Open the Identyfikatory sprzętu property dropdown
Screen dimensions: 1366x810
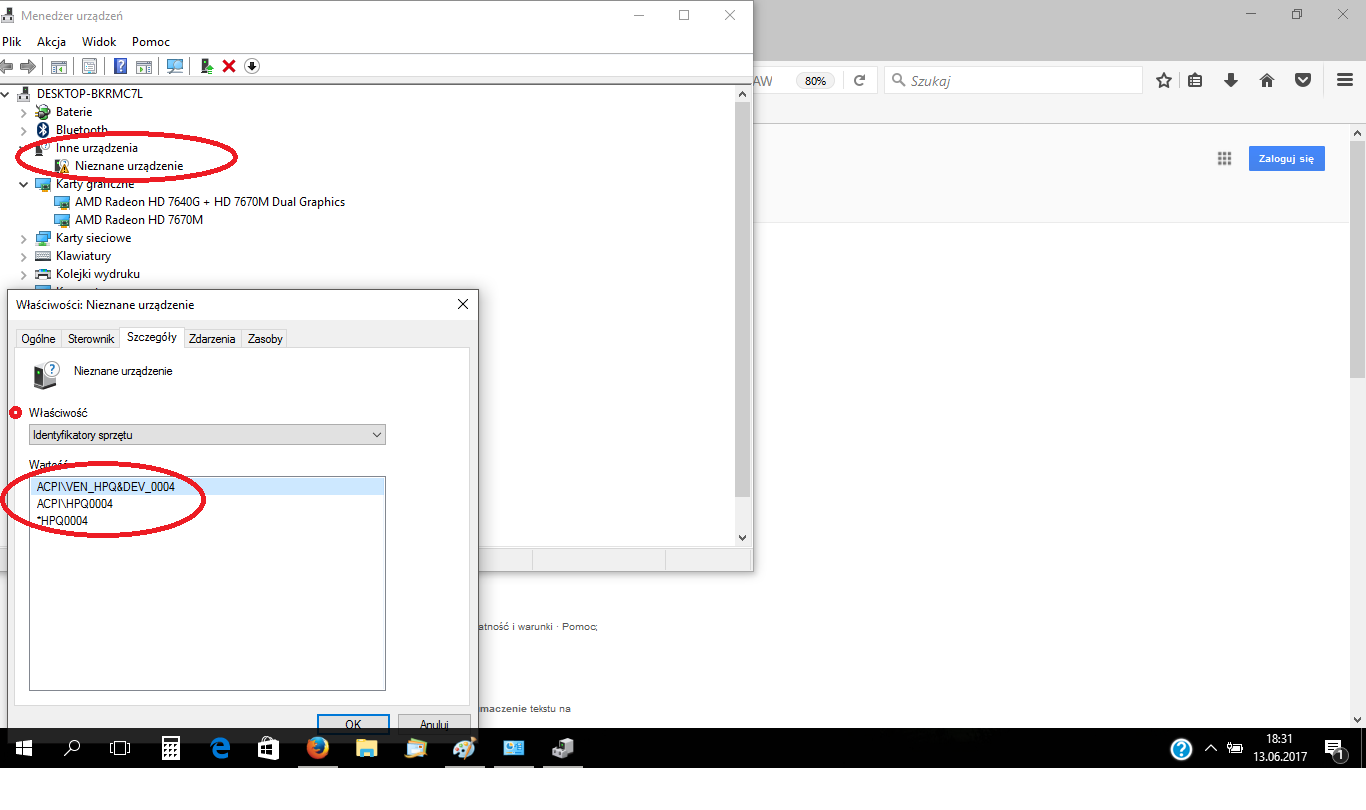click(207, 435)
